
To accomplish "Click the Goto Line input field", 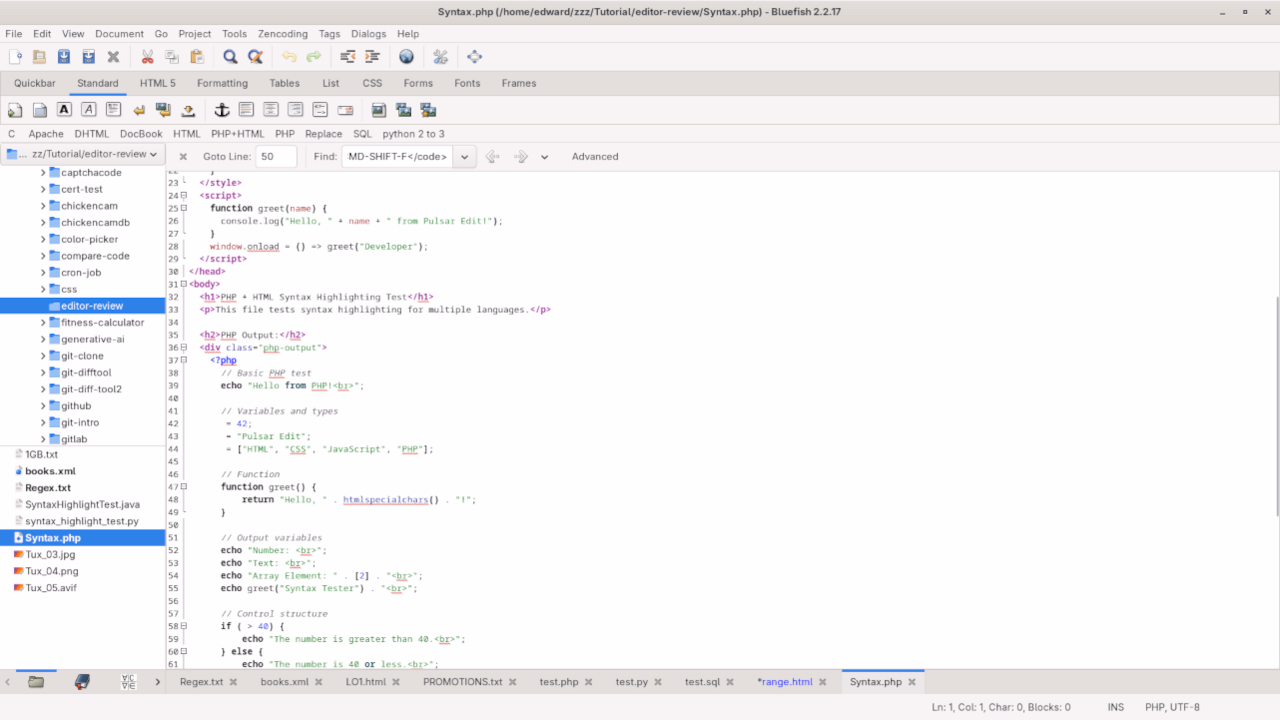I will pos(276,157).
